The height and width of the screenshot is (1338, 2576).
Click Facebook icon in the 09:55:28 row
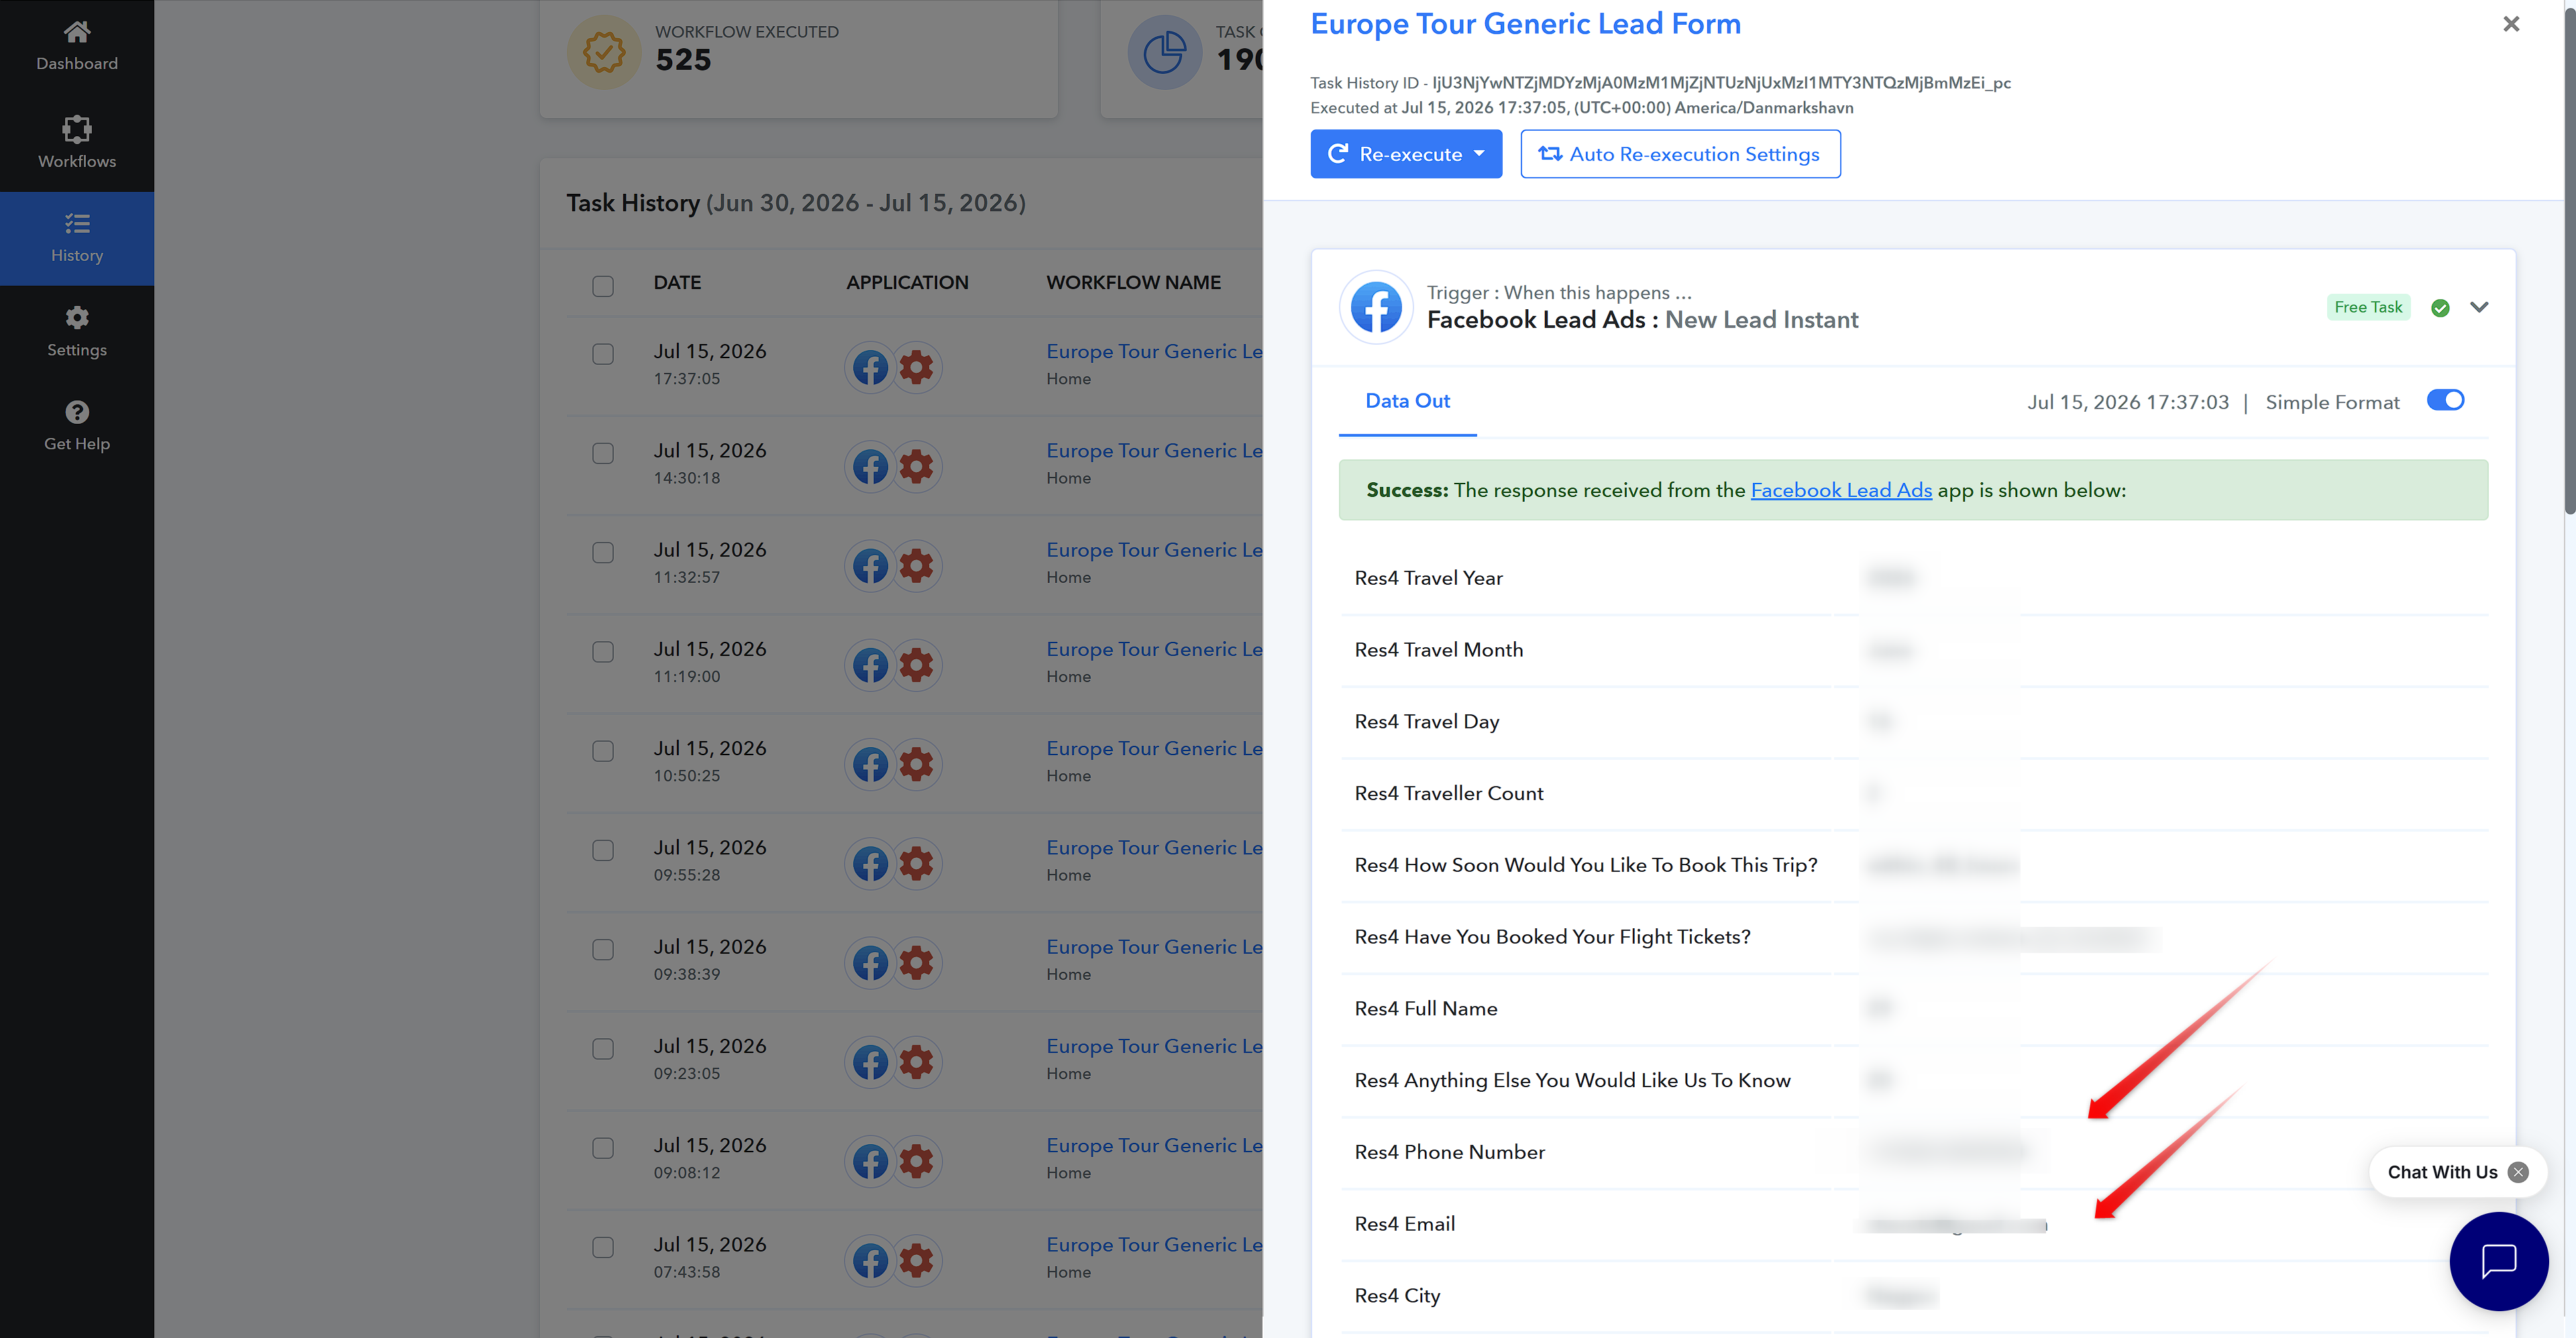(870, 863)
